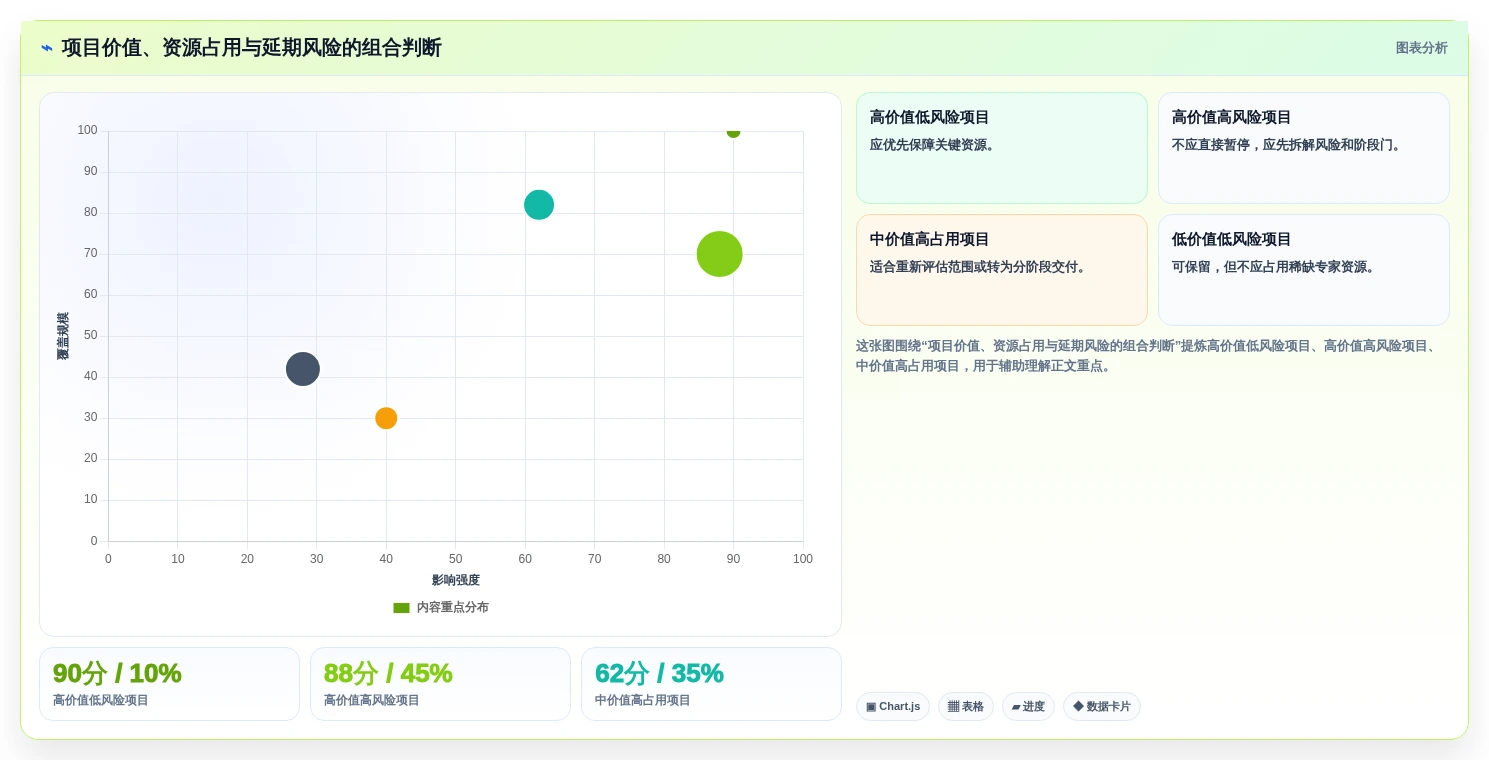Click the 高价值高风险项目 label under 88分 / 45%

(x=372, y=701)
